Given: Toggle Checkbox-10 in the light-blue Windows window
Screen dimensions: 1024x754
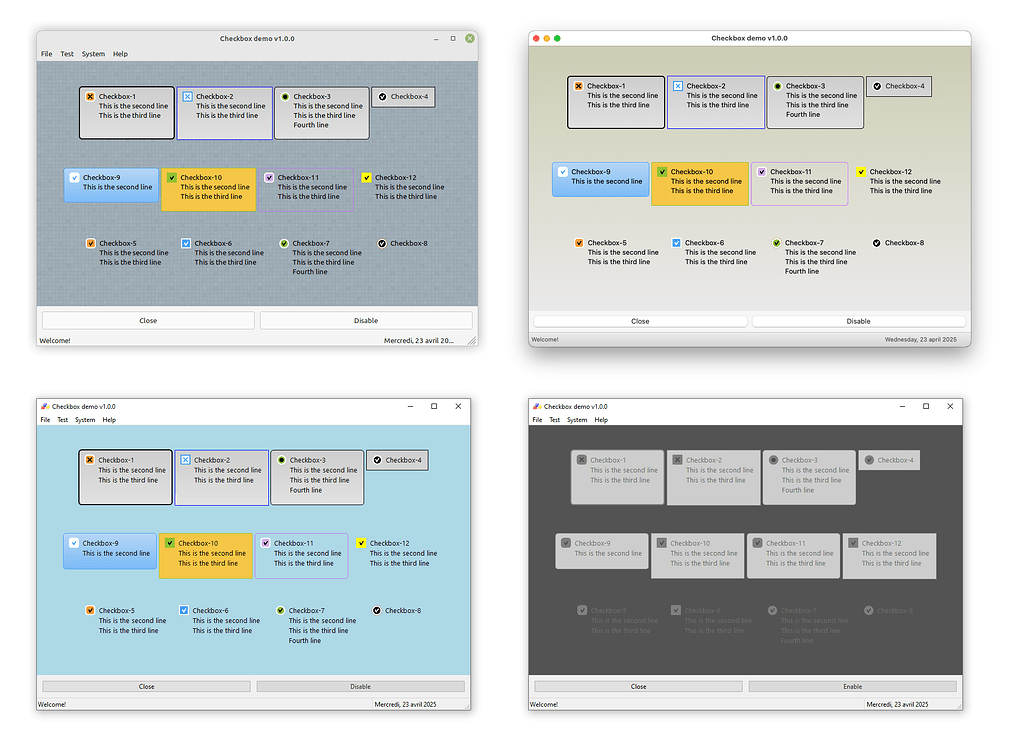Looking at the screenshot, I should (x=170, y=543).
